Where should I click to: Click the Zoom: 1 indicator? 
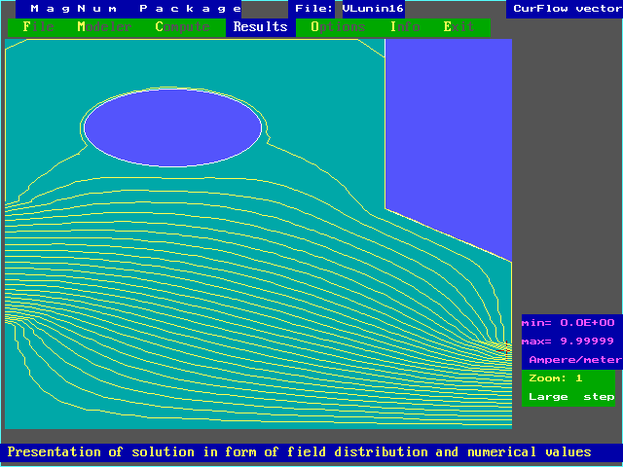click(555, 378)
